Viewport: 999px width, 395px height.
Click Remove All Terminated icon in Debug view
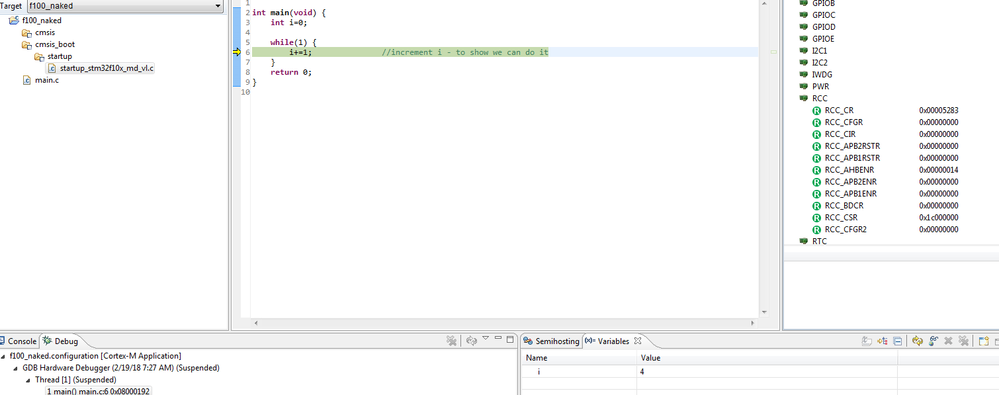point(451,341)
